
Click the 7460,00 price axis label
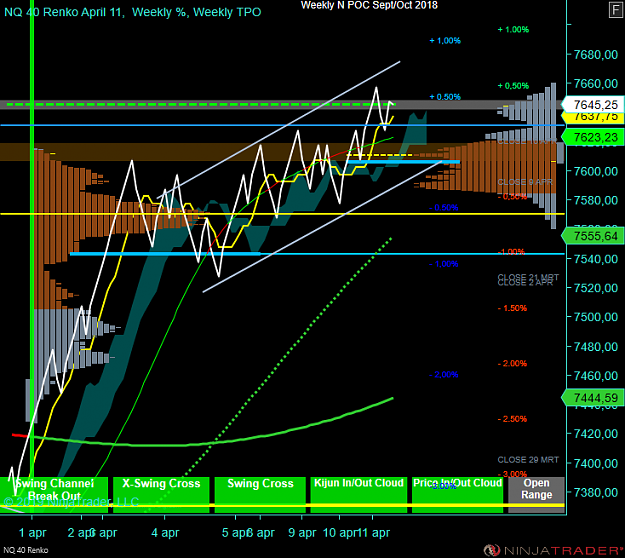(596, 375)
